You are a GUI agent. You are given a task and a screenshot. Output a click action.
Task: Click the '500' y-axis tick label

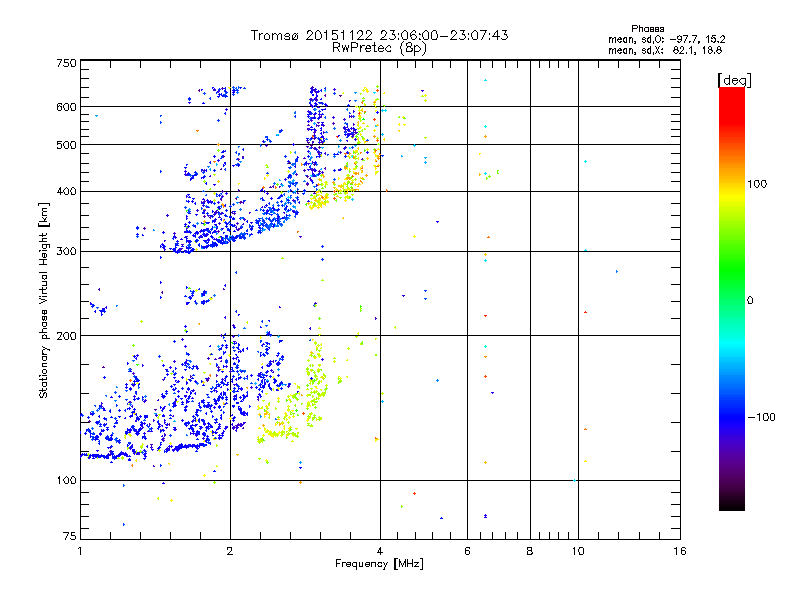point(66,145)
